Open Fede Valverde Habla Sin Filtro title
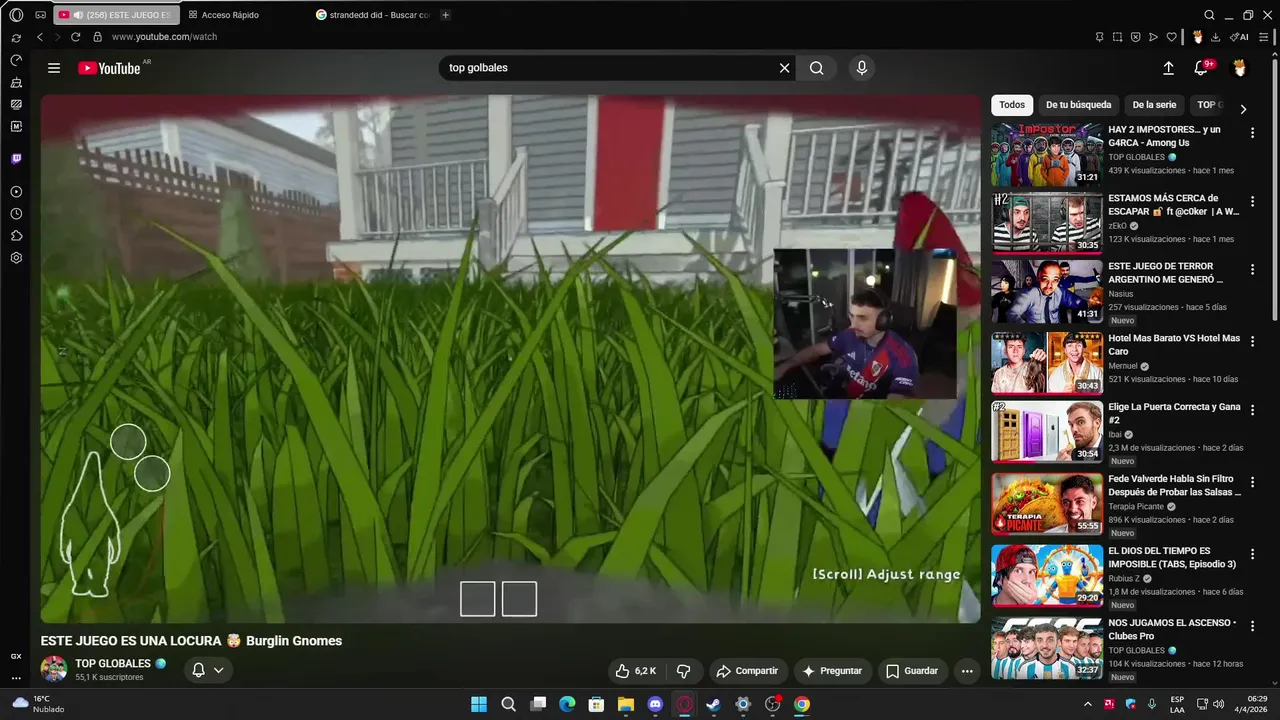 coord(1174,485)
